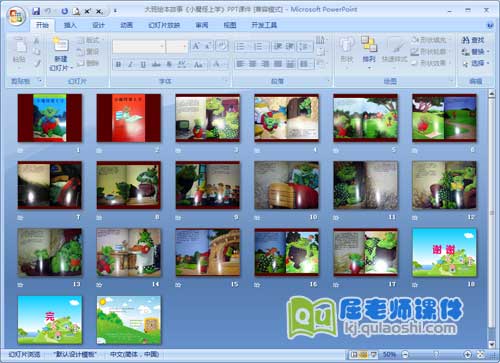Click the Cut scissors icon
Image resolution: width=500 pixels, height=363 pixels.
tap(37, 41)
